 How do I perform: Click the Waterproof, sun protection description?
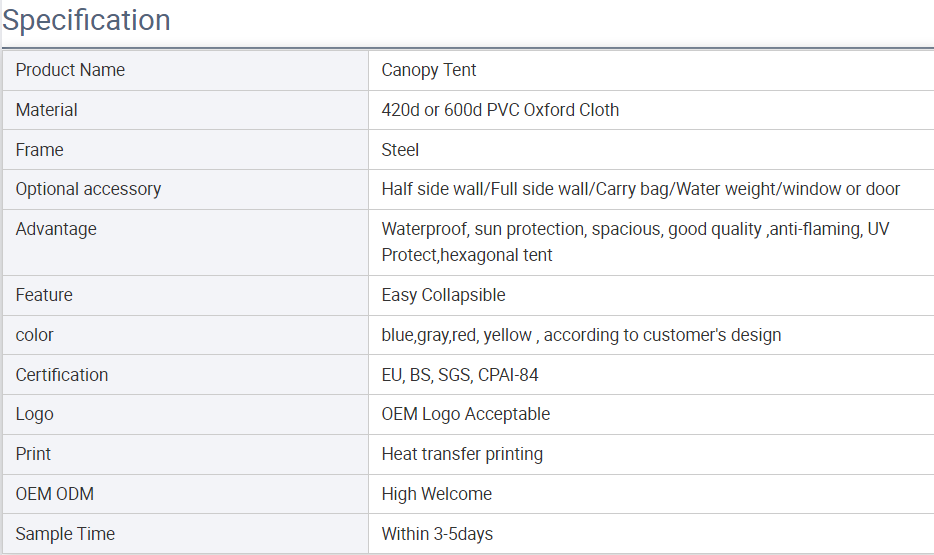coord(635,242)
